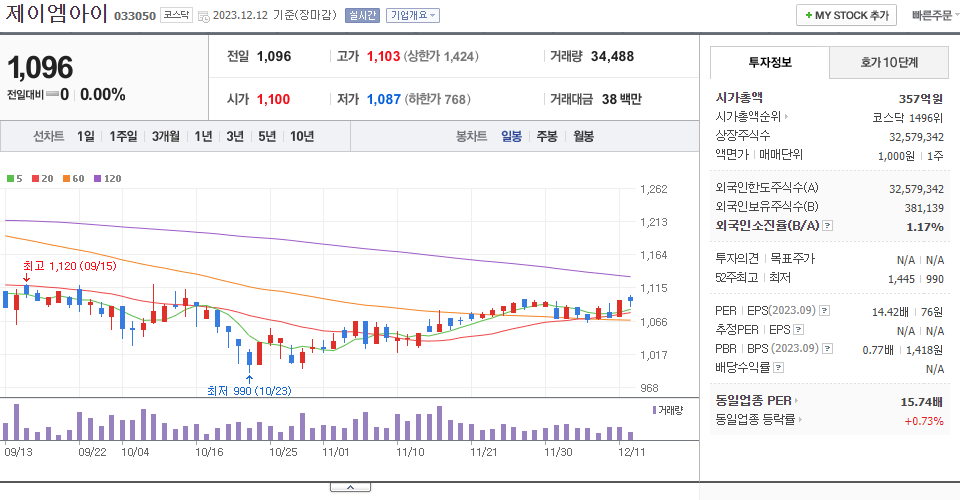Open the 투자정보 tab
This screenshot has height=500, width=960.
770,62
